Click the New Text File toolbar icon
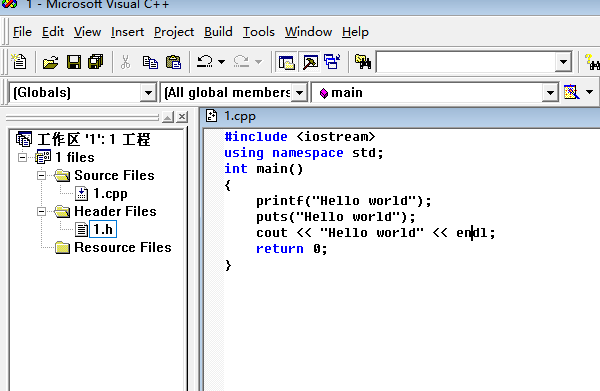This screenshot has width=600, height=391. click(18, 62)
